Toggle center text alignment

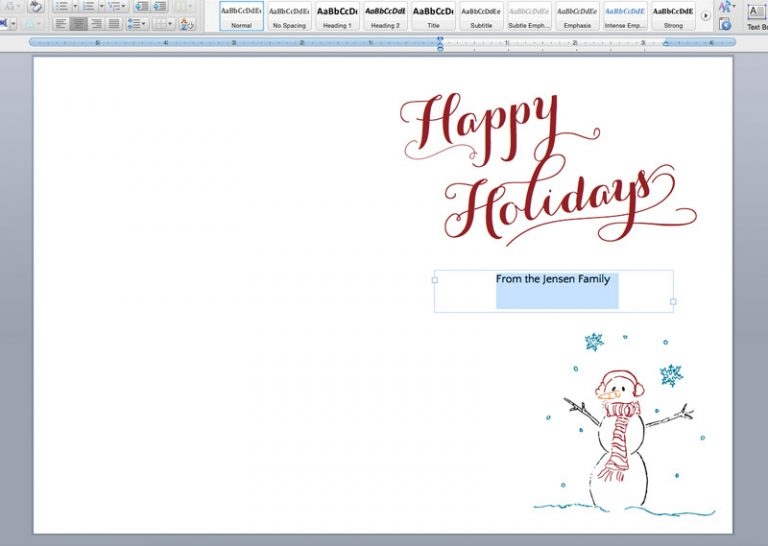tap(78, 24)
